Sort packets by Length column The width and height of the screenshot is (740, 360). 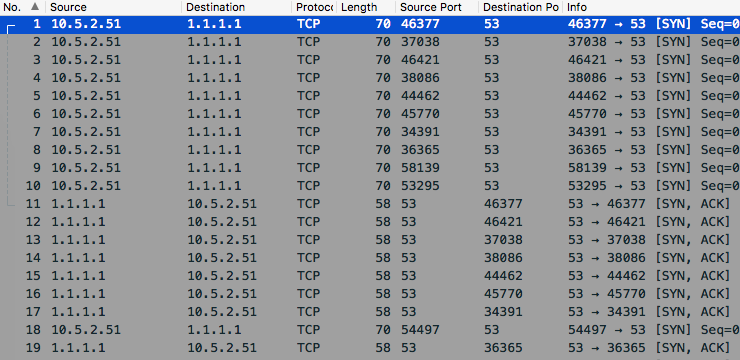click(366, 7)
